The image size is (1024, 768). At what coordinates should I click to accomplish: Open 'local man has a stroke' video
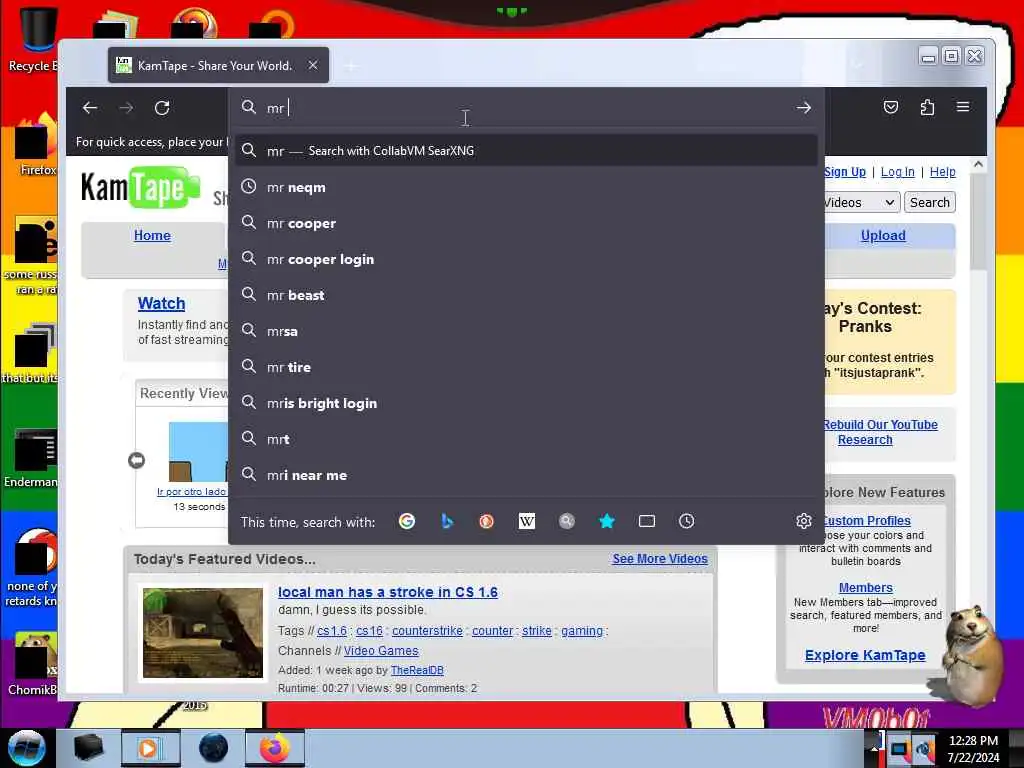pyautogui.click(x=388, y=592)
